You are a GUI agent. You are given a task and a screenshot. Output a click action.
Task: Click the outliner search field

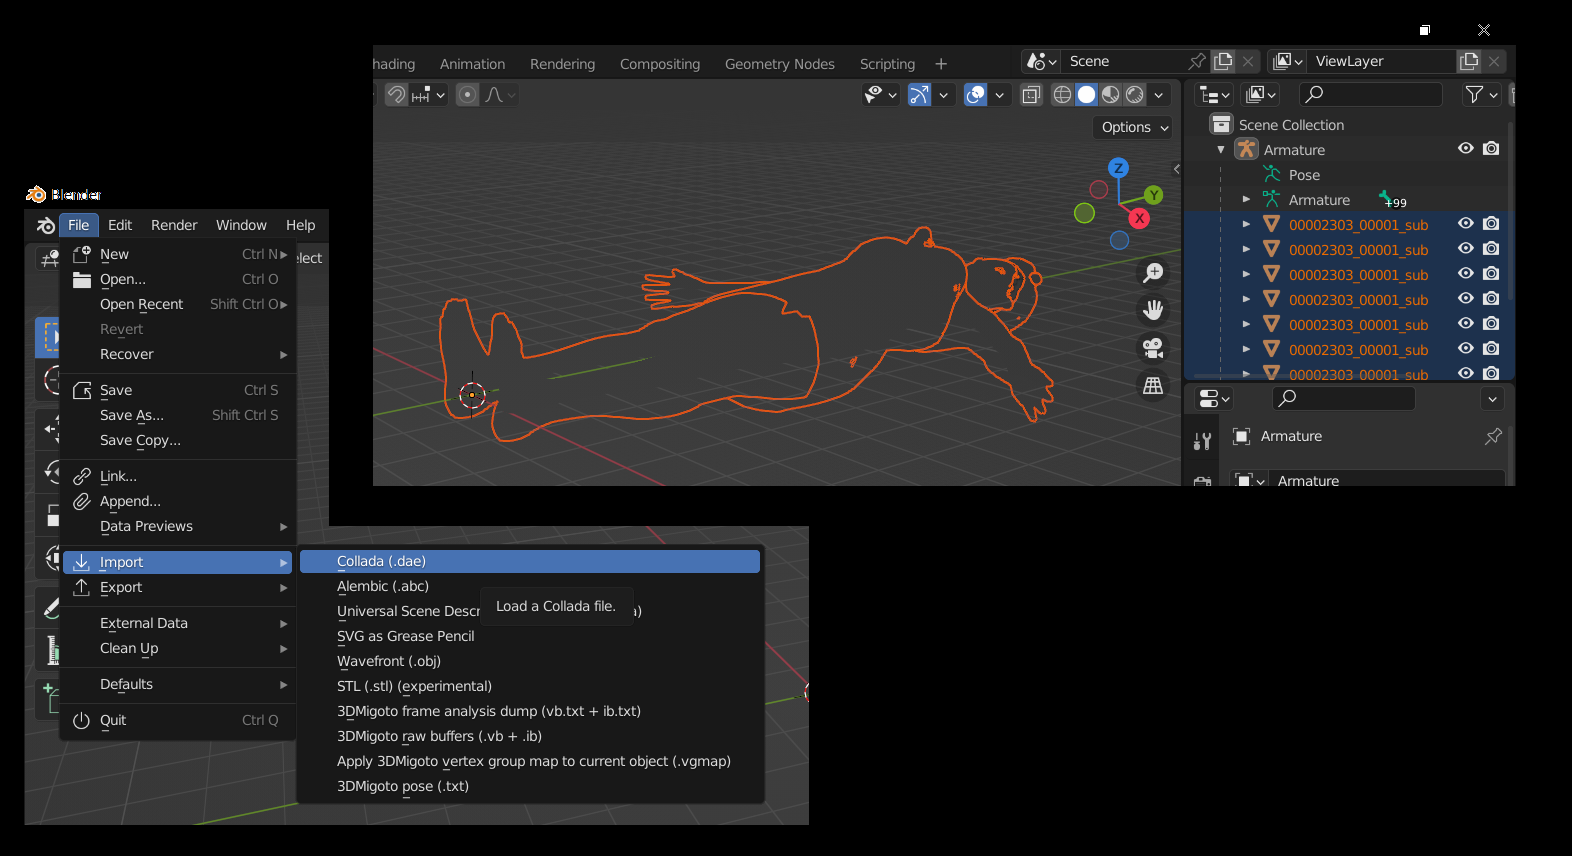coord(1370,94)
